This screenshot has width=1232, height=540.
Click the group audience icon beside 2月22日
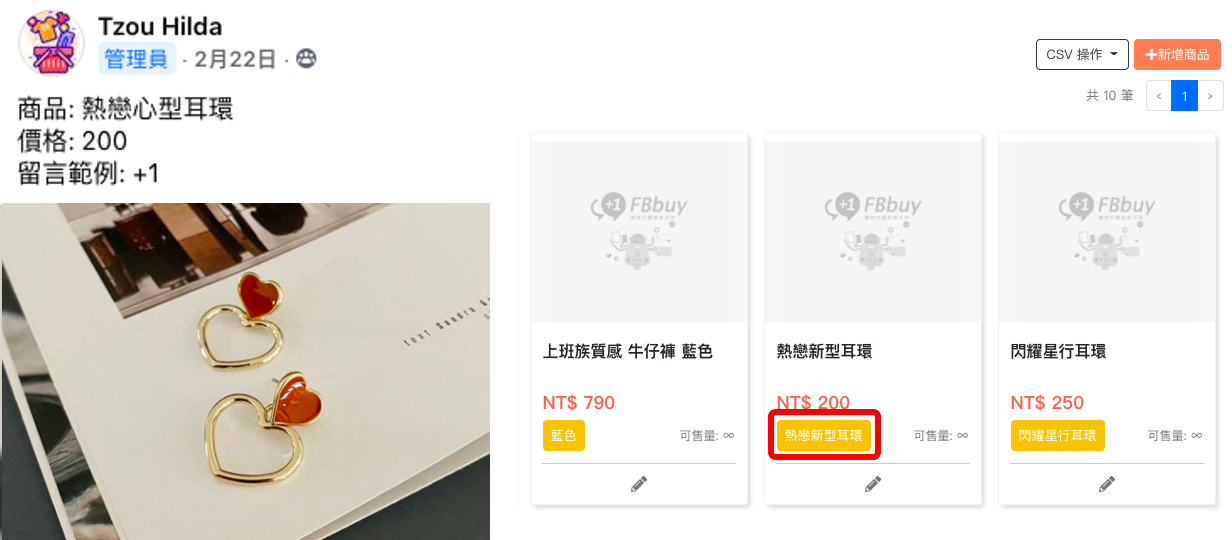[x=306, y=59]
